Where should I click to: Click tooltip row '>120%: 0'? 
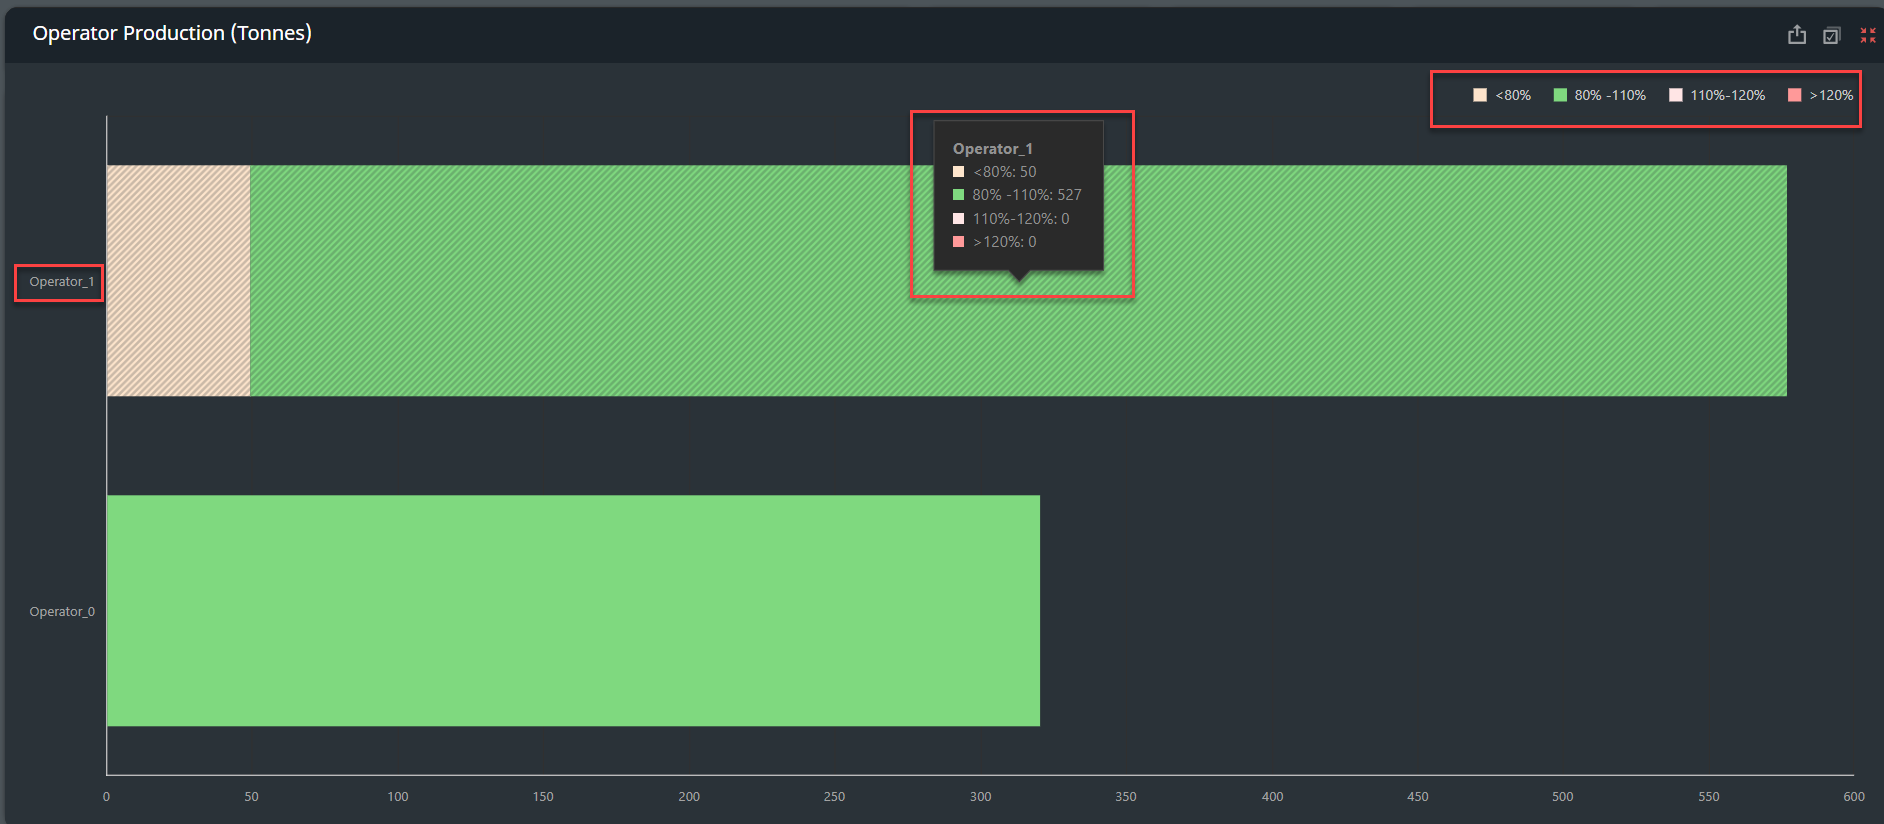click(994, 242)
